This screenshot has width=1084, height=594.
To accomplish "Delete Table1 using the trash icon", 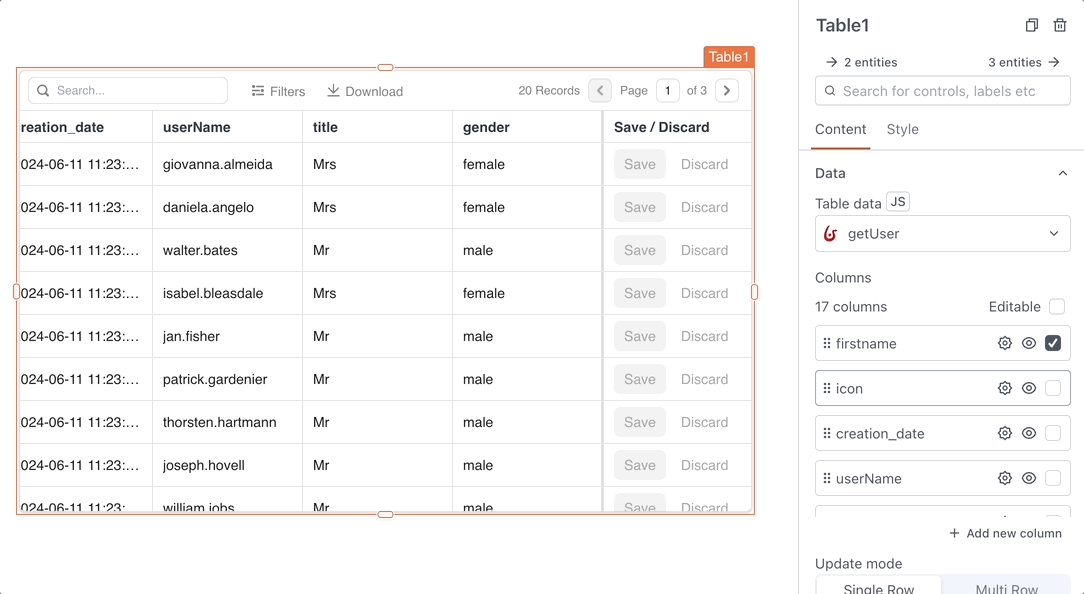I will (x=1060, y=26).
